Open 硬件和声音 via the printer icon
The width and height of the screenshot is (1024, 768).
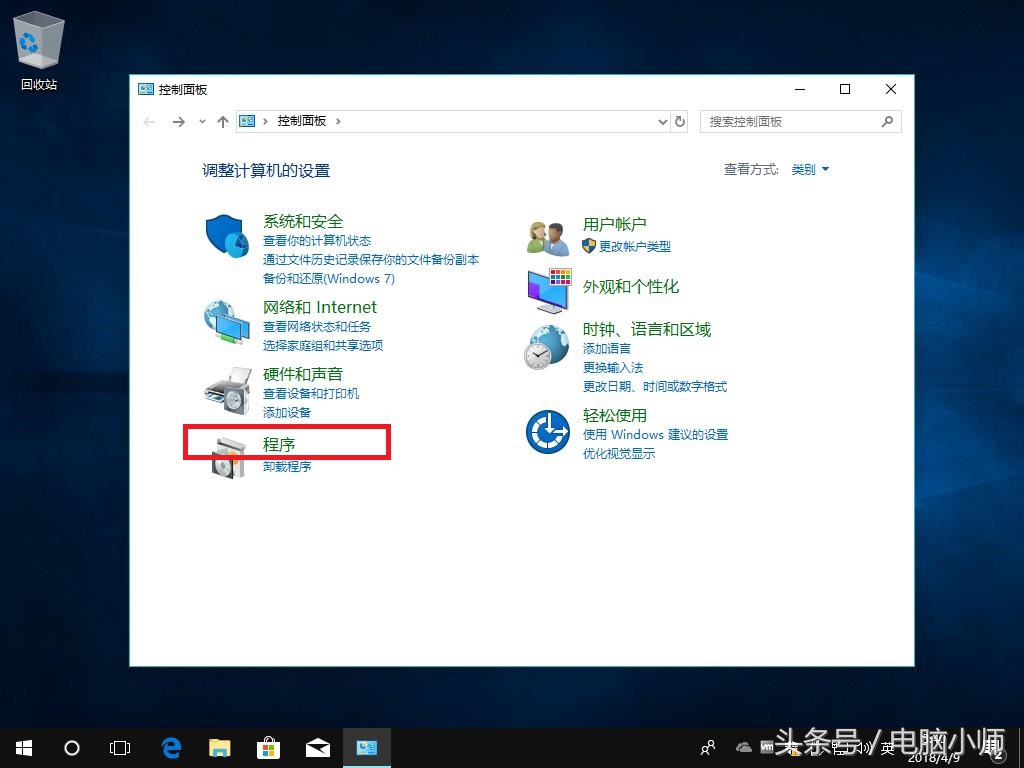[226, 388]
